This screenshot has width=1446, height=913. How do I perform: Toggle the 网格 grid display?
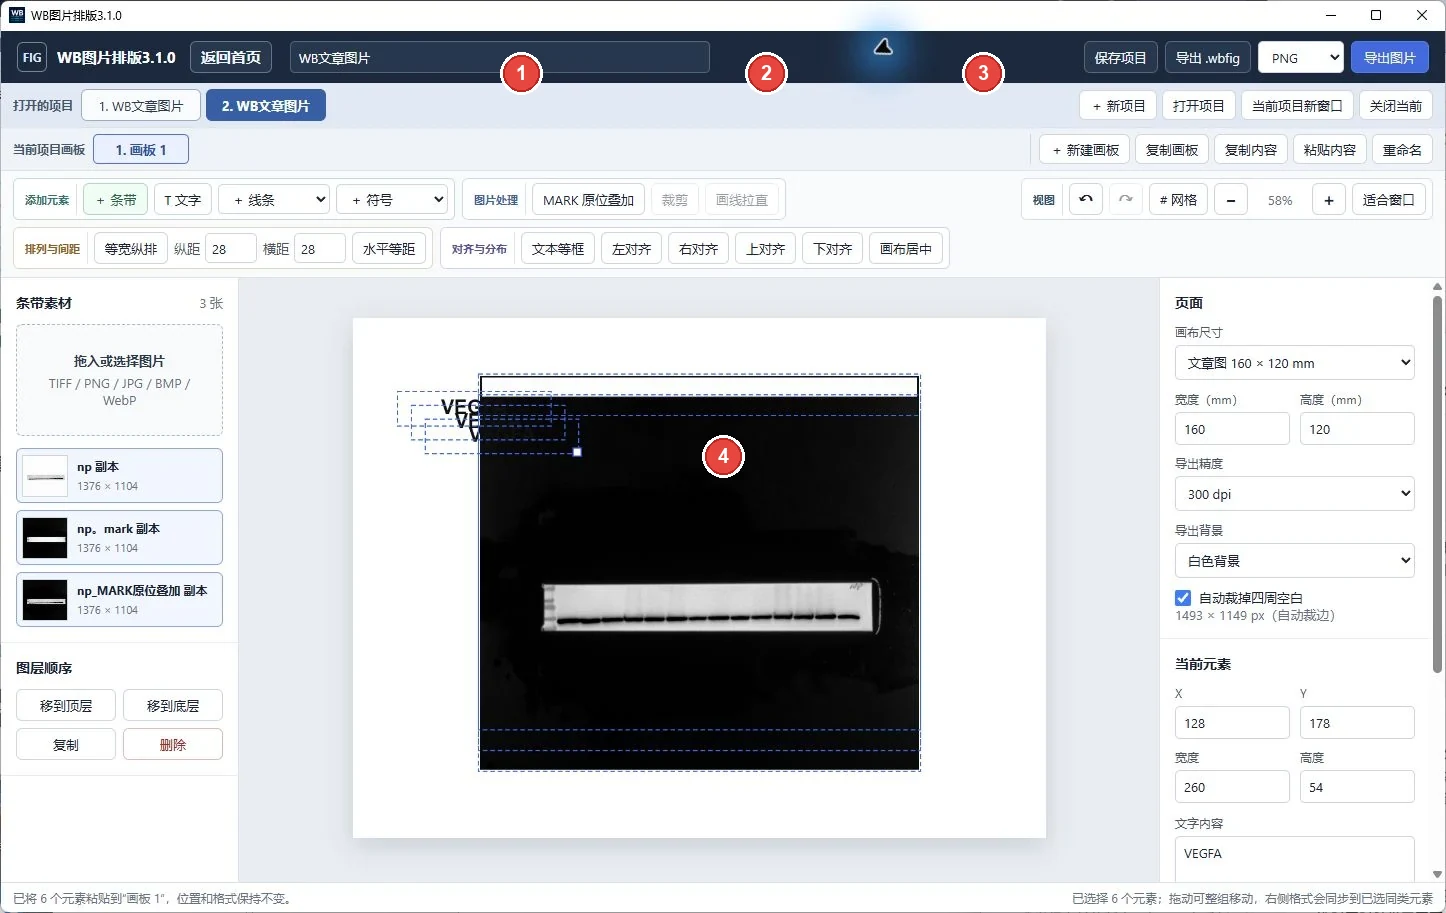click(x=1178, y=200)
